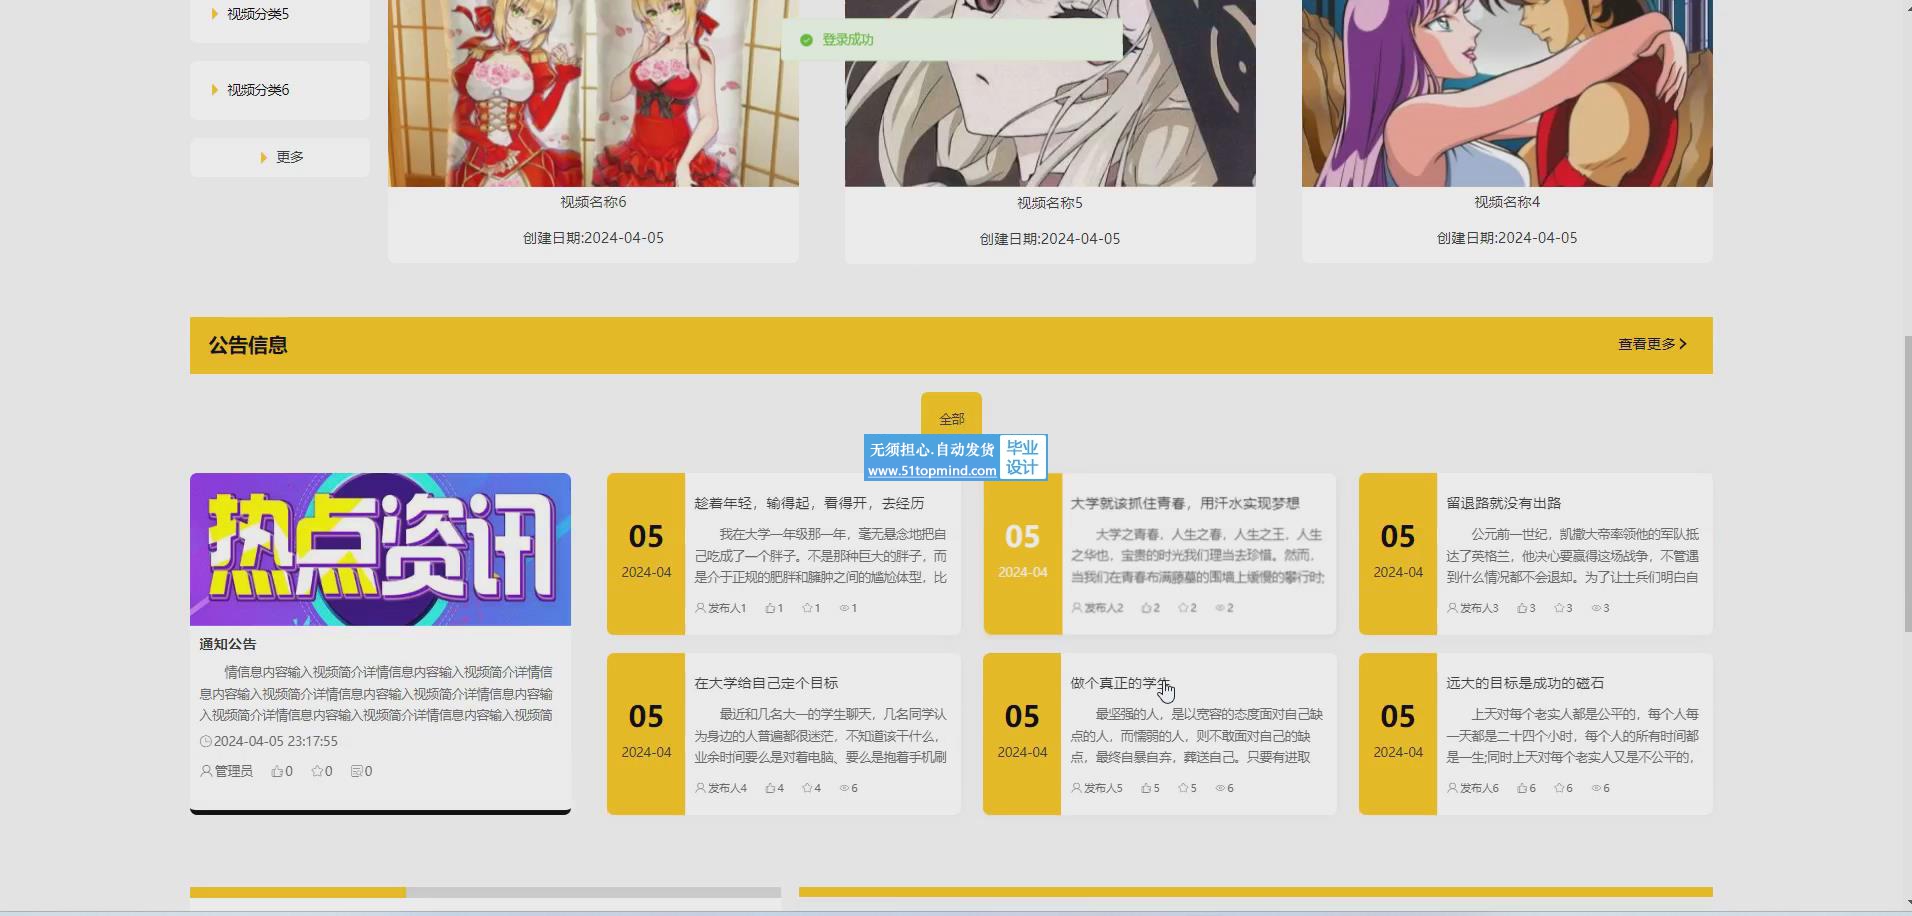
Task: Click star icon on 发布人1 post
Action: click(x=807, y=608)
